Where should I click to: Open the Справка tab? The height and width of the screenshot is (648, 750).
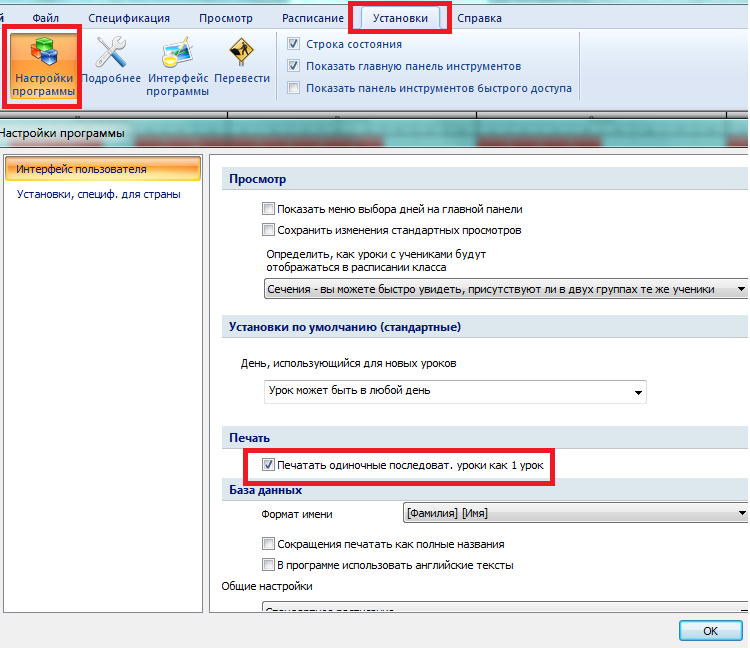479,18
